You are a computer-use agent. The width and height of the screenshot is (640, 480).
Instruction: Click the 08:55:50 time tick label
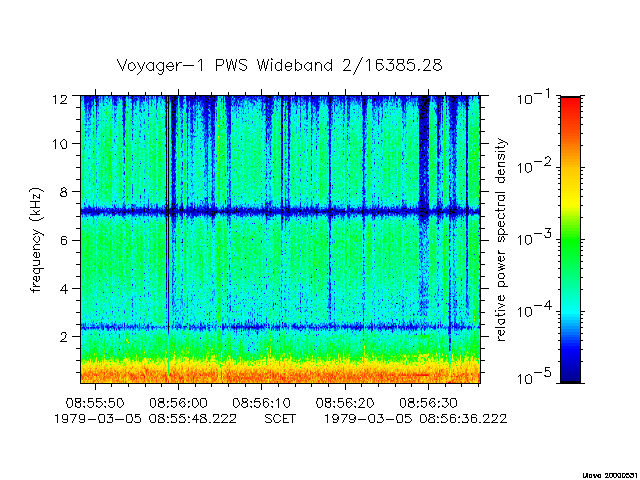click(95, 403)
